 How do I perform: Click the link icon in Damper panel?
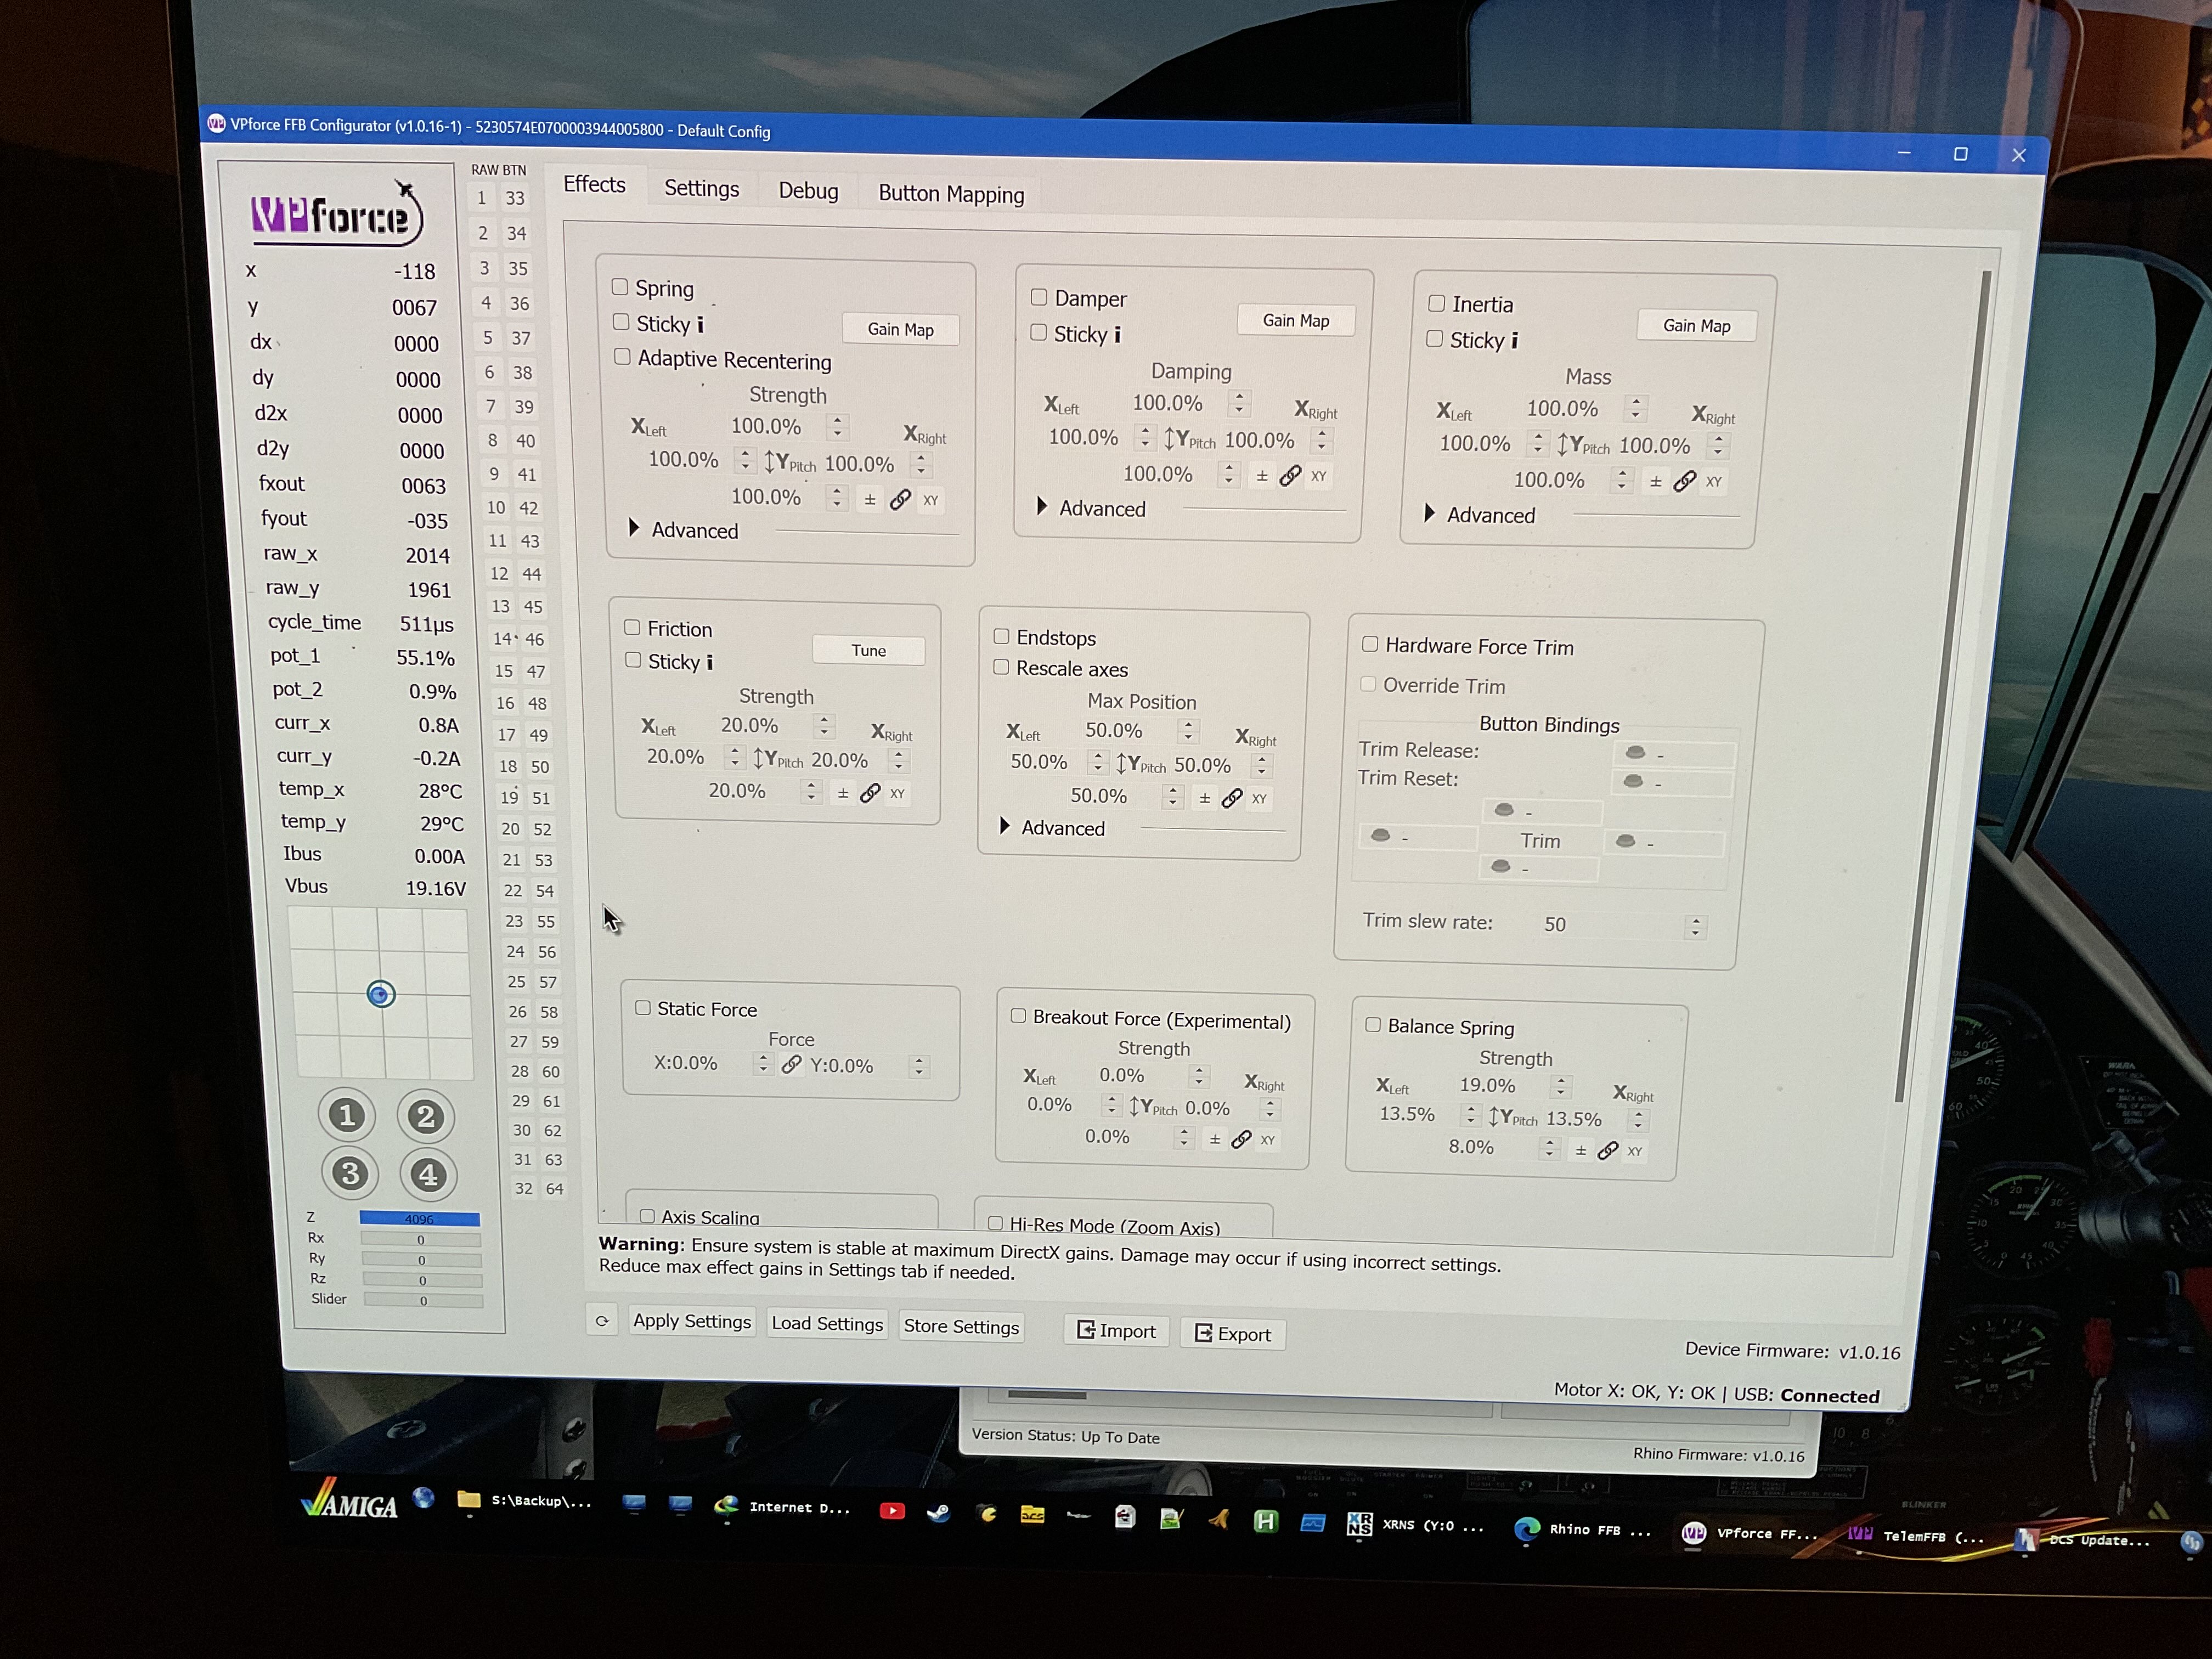tap(1290, 476)
